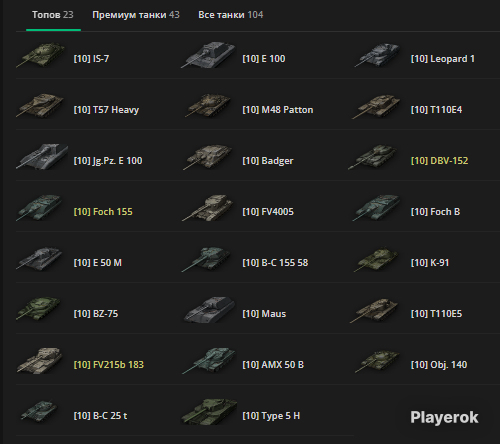Select the "[10] M48 Patton" text
The height and width of the screenshot is (444, 500).
[x=278, y=110]
